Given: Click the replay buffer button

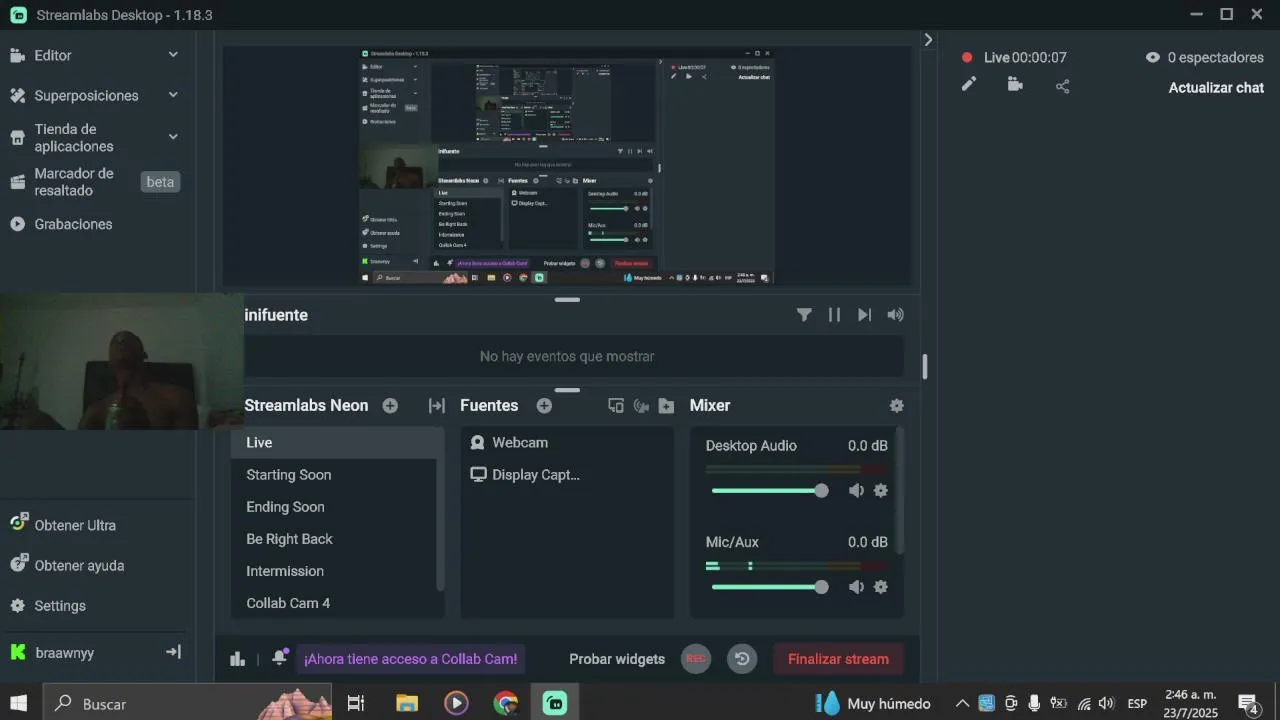Looking at the screenshot, I should tap(742, 658).
